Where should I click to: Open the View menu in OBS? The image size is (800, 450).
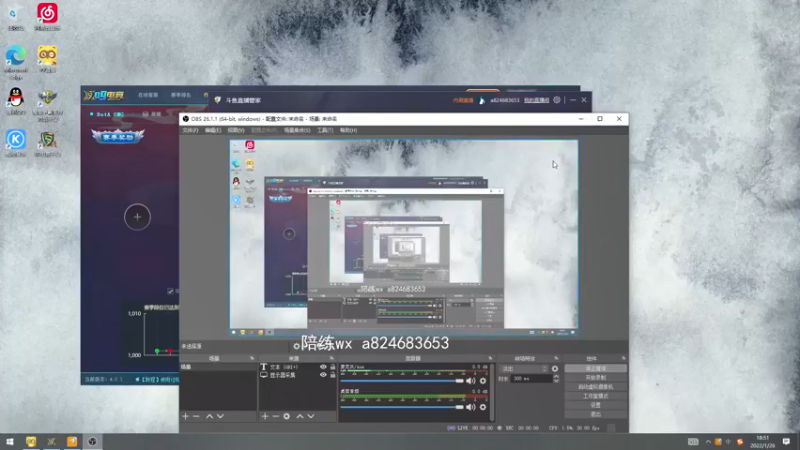tap(236, 131)
